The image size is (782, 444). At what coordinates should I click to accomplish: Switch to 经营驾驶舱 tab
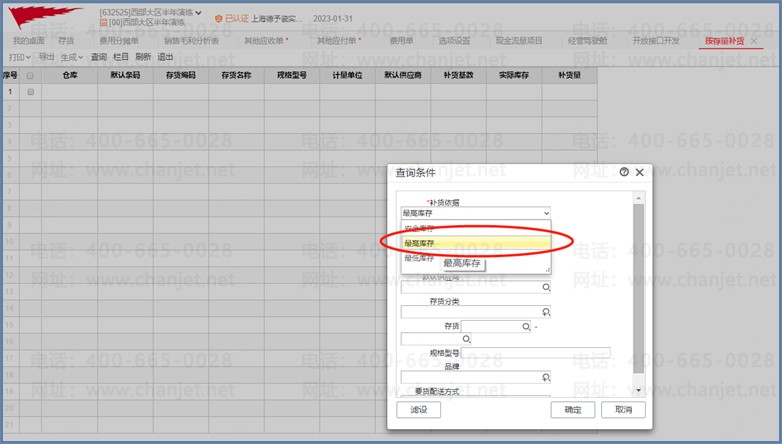tap(587, 41)
